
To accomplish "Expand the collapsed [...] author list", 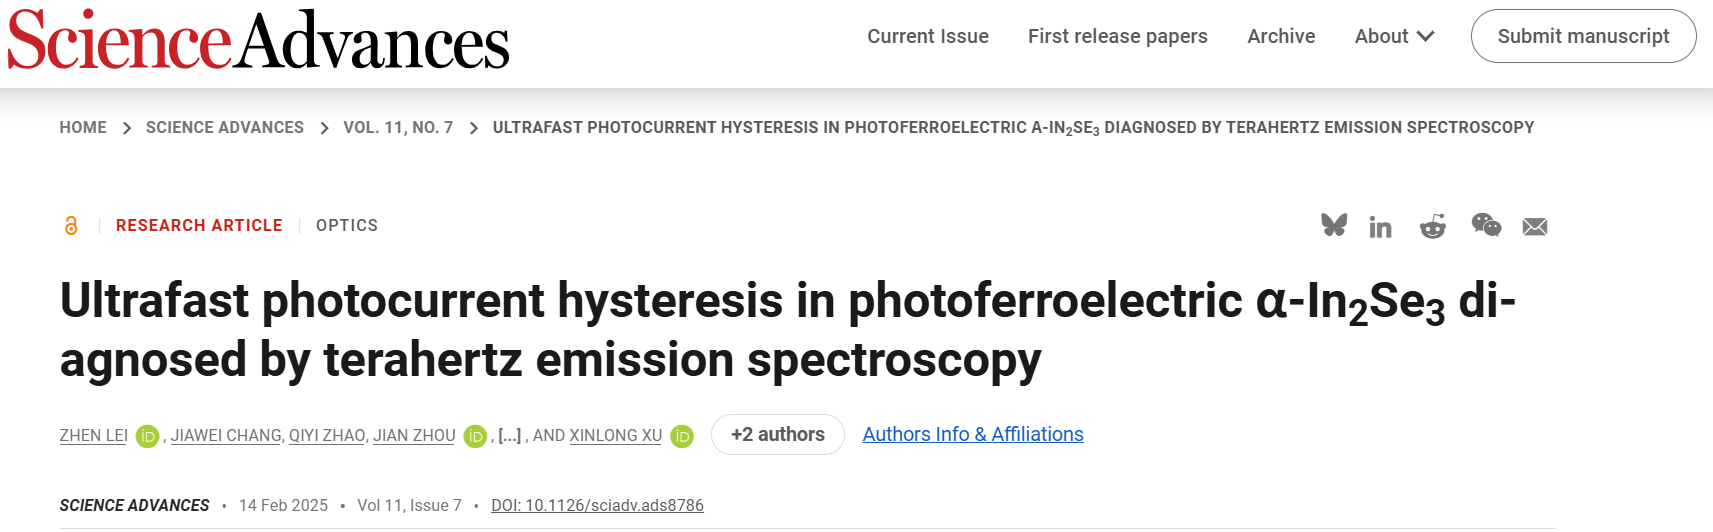I will coord(510,436).
